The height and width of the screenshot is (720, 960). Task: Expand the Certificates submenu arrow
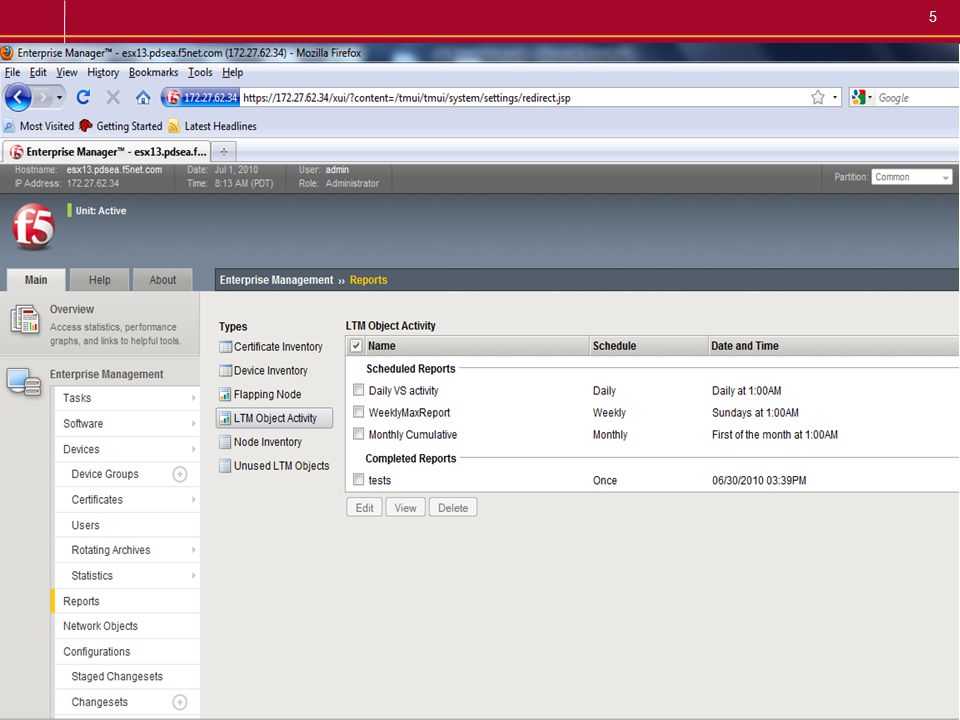(x=193, y=500)
